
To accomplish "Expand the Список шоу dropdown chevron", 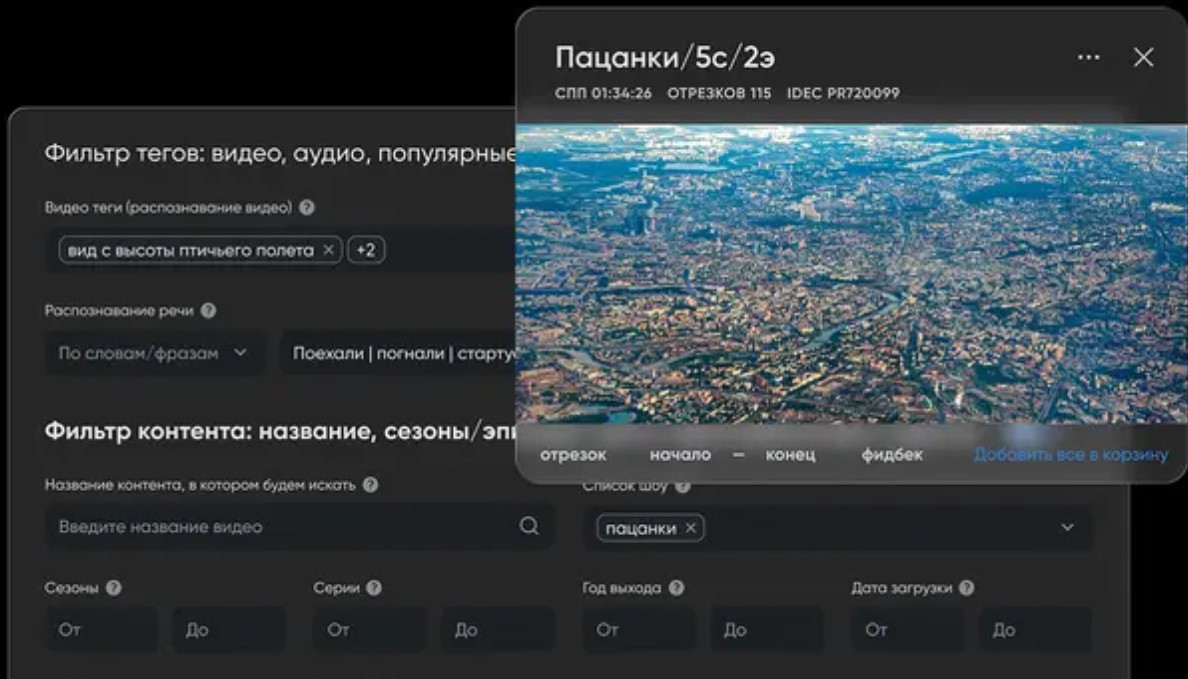I will (x=1067, y=527).
